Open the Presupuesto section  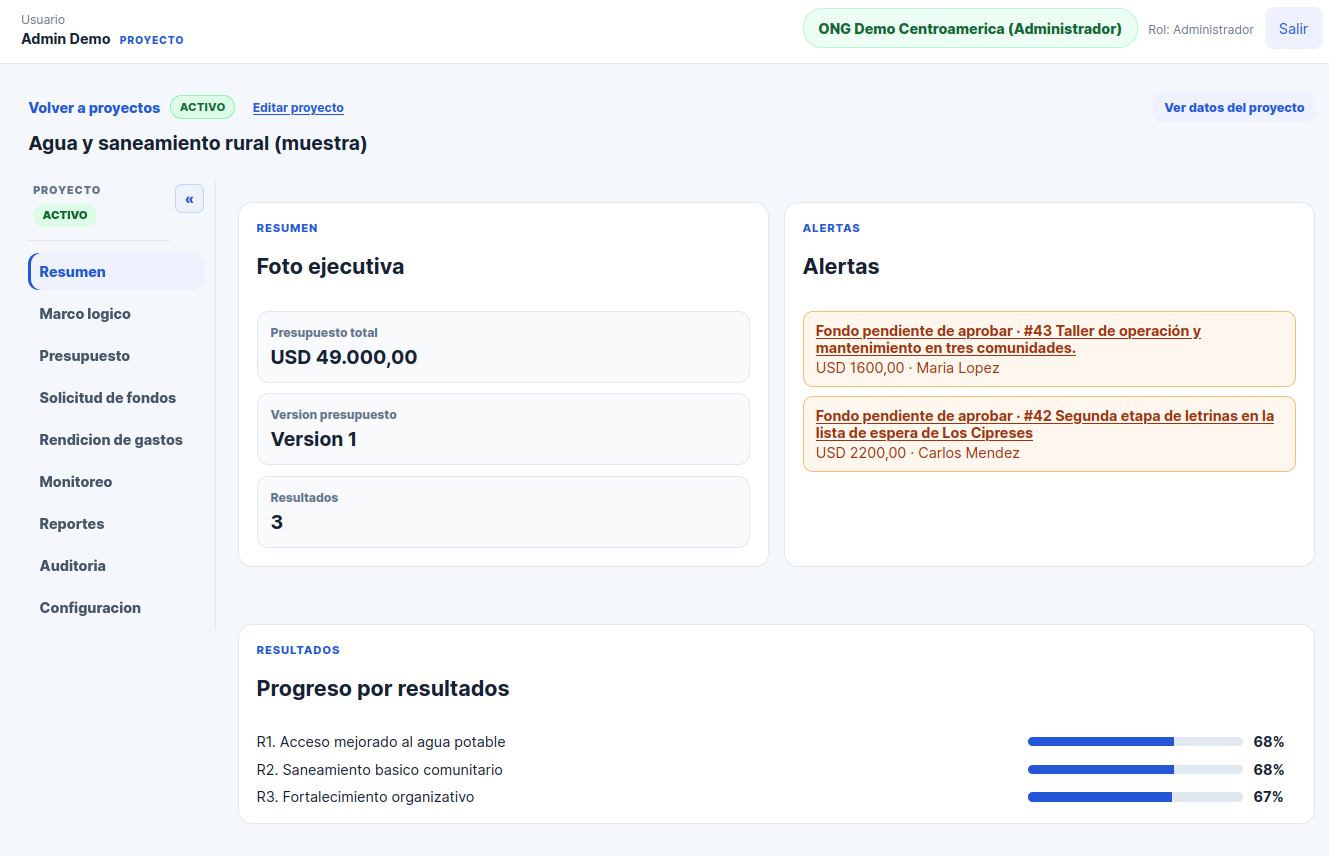pos(116,356)
